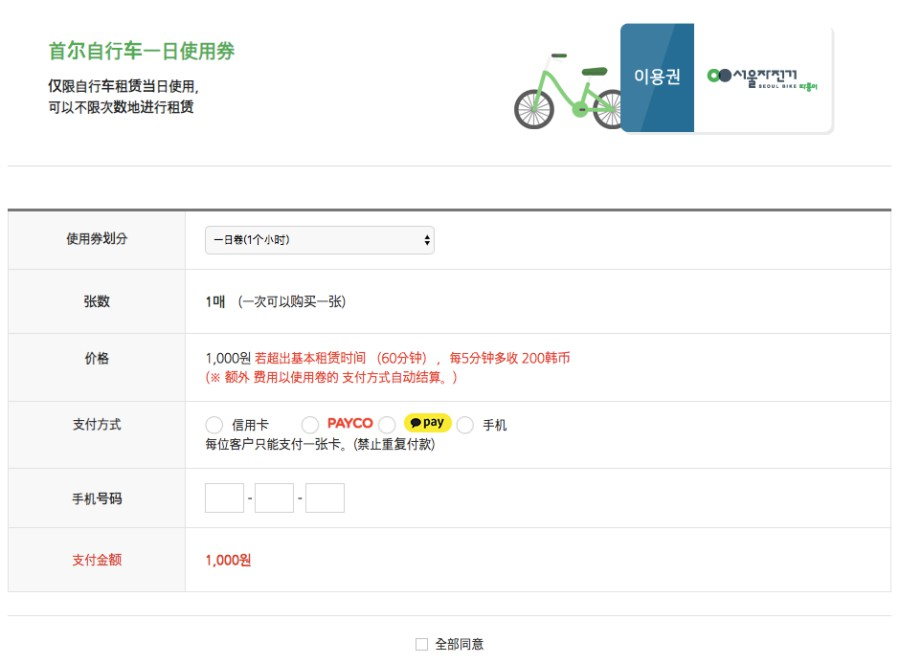
Task: Click the 手机号码 row label
Action: (x=97, y=499)
